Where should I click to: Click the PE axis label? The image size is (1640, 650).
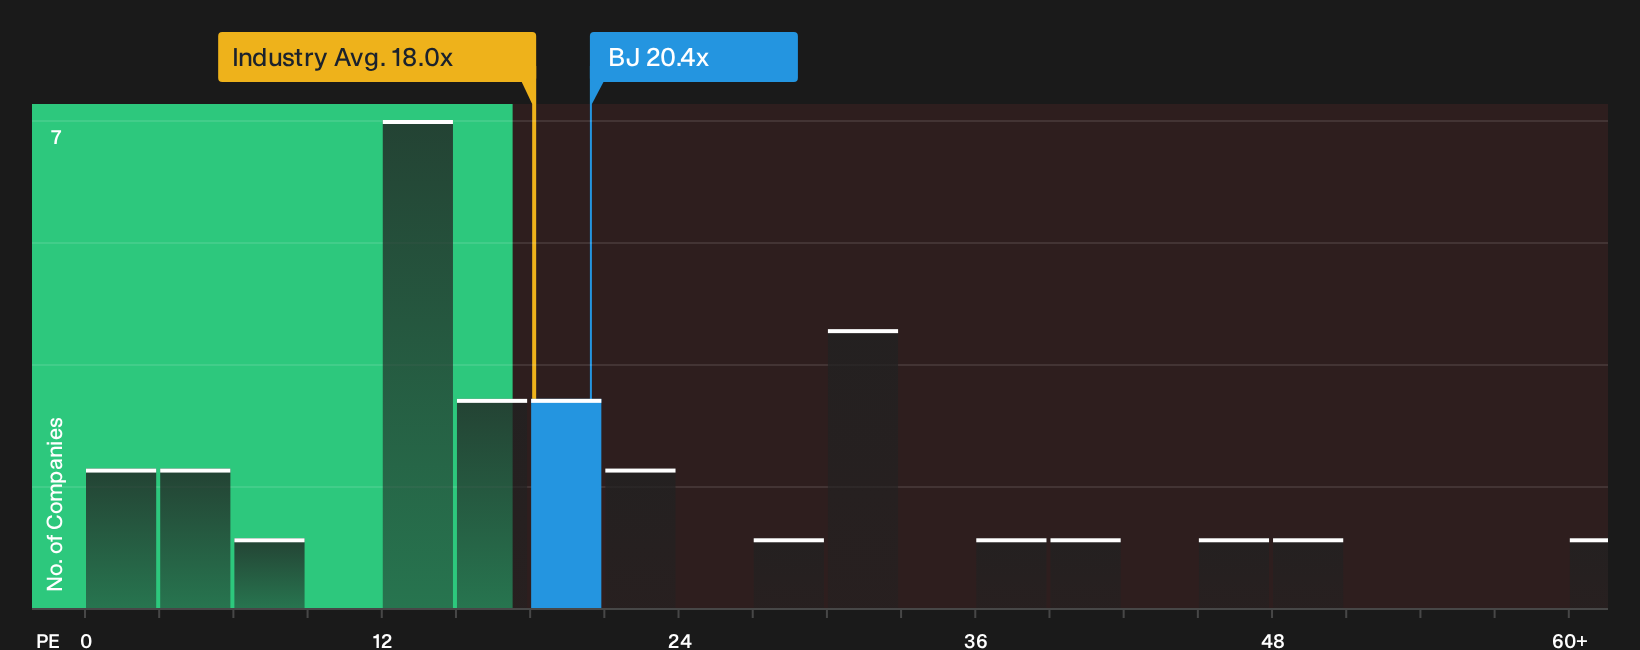point(47,640)
